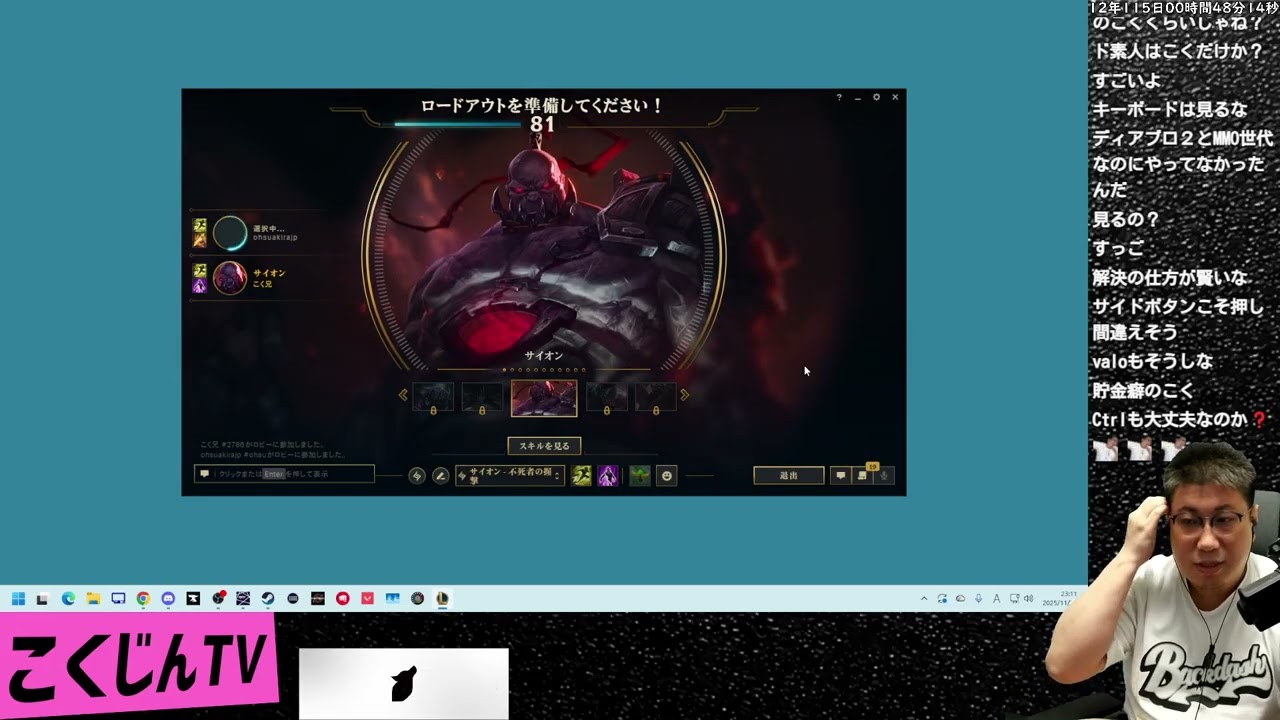This screenshot has height=720, width=1280.
Task: Open File Explorer from taskbar
Action: (93, 599)
